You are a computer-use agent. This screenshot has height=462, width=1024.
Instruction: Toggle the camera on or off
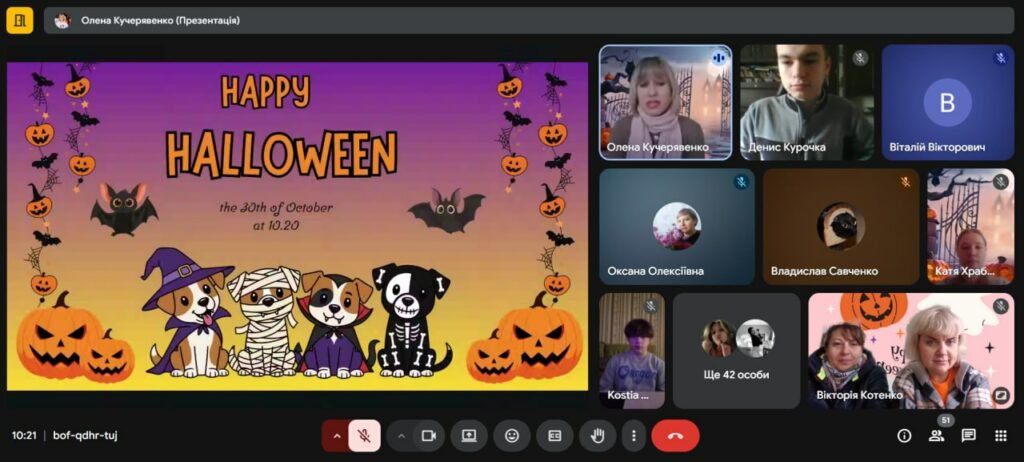(429, 436)
